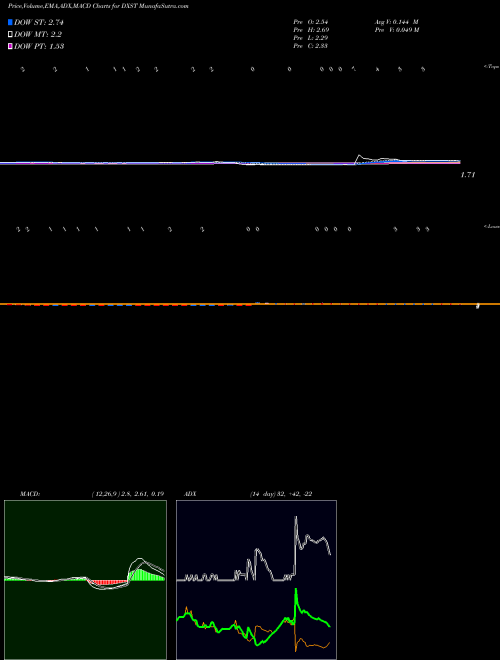
Task: Click the 'Pre V: 0.049 M' volume text
Action: click(396, 30)
